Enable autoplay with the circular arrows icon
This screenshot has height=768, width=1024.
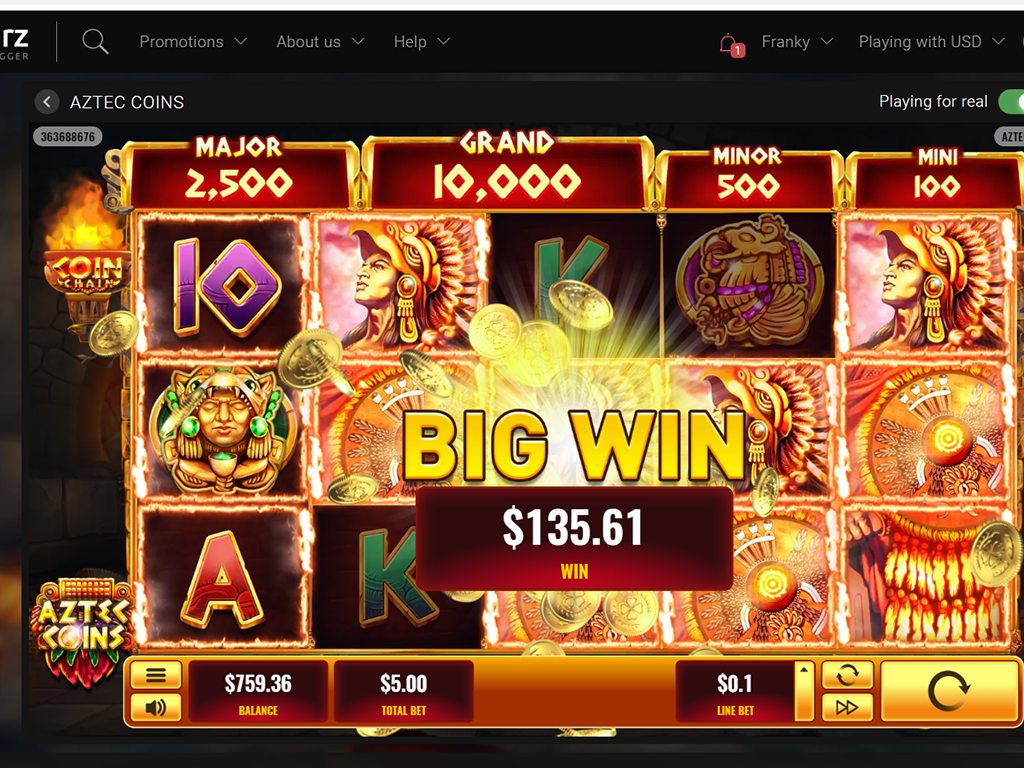(847, 675)
